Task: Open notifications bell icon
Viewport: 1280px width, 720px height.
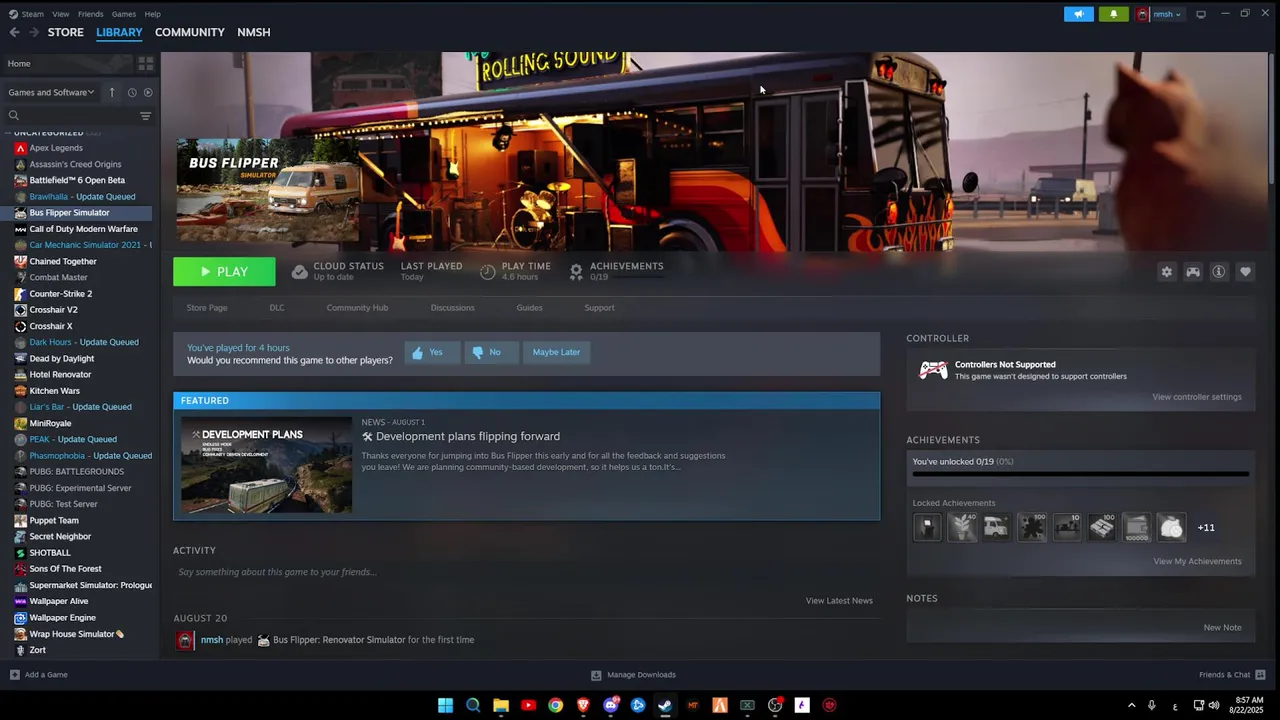Action: [1113, 14]
